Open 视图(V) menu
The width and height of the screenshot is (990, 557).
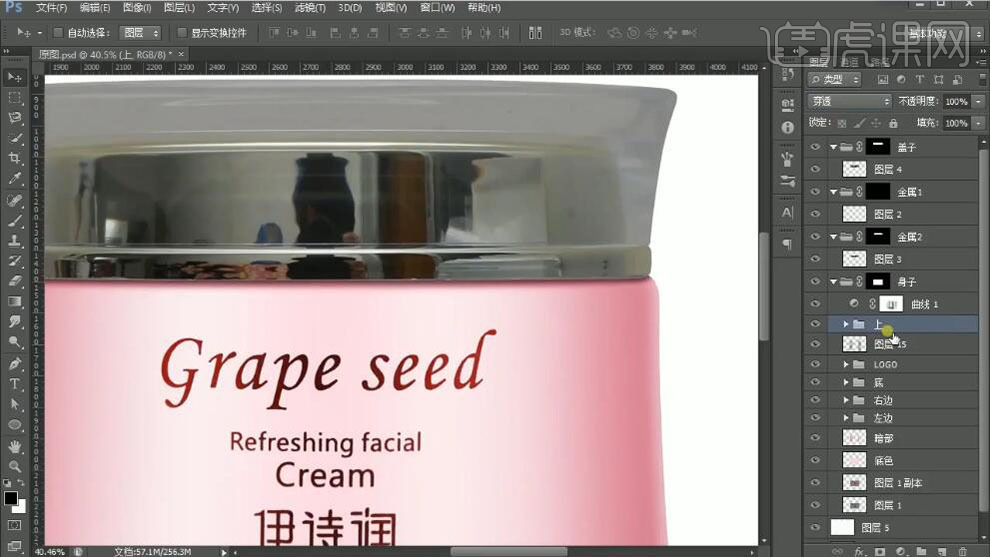[391, 8]
